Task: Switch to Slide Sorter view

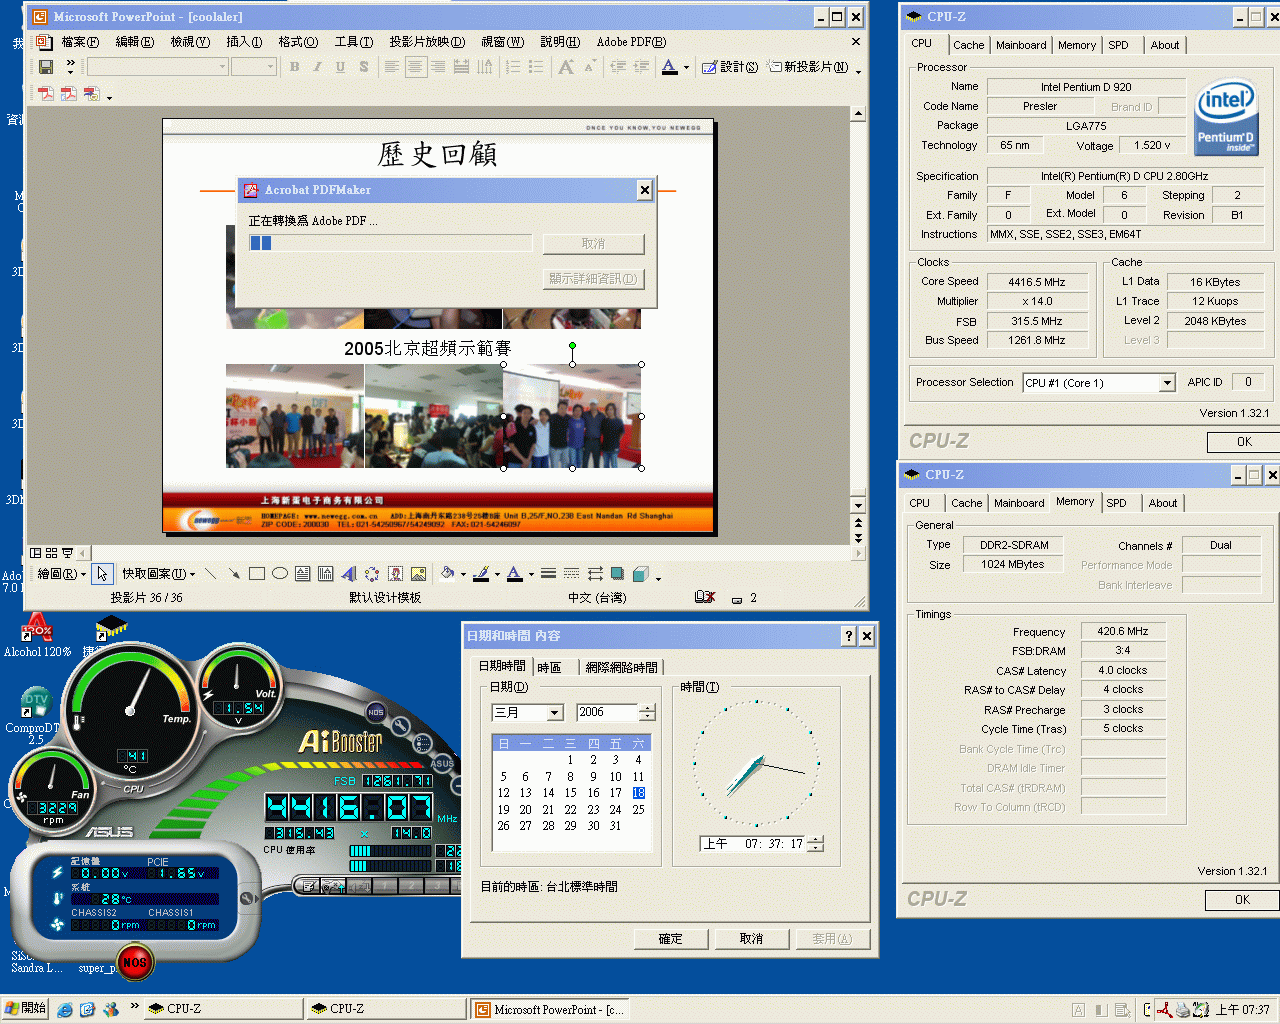Action: pyautogui.click(x=51, y=553)
